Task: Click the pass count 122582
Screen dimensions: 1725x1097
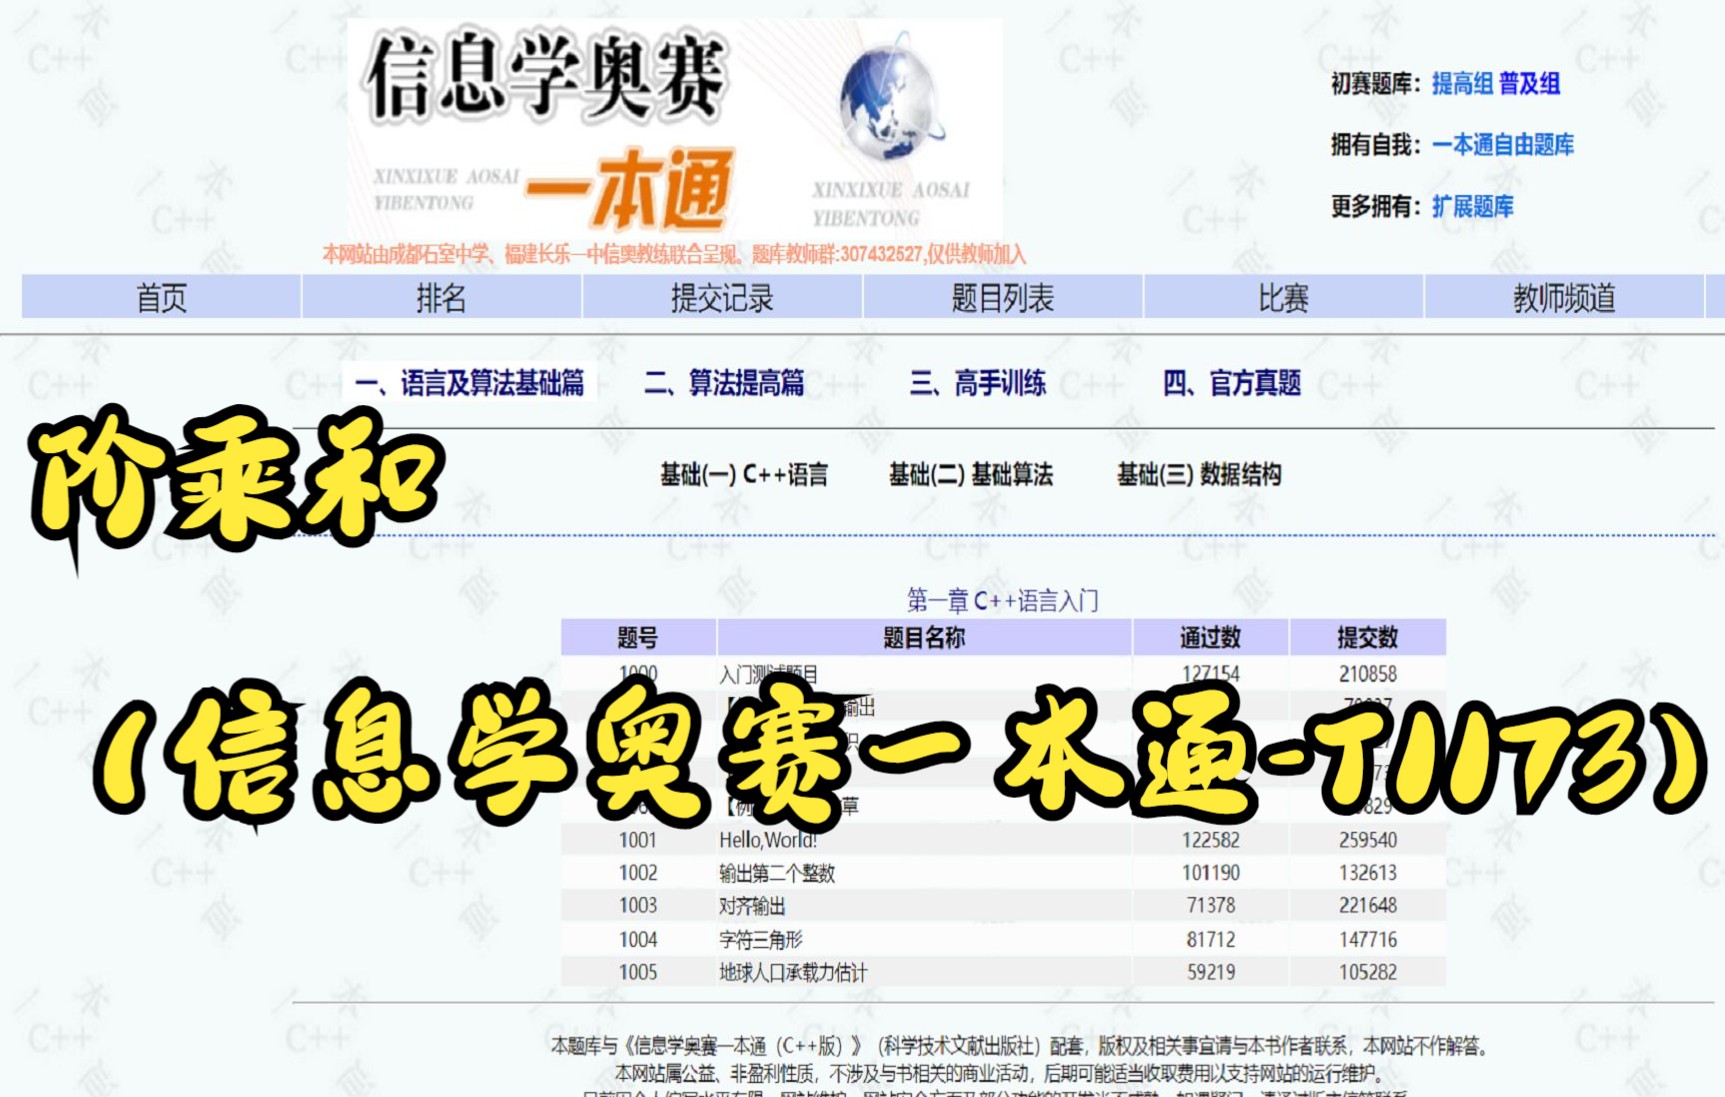Action: (x=1211, y=841)
